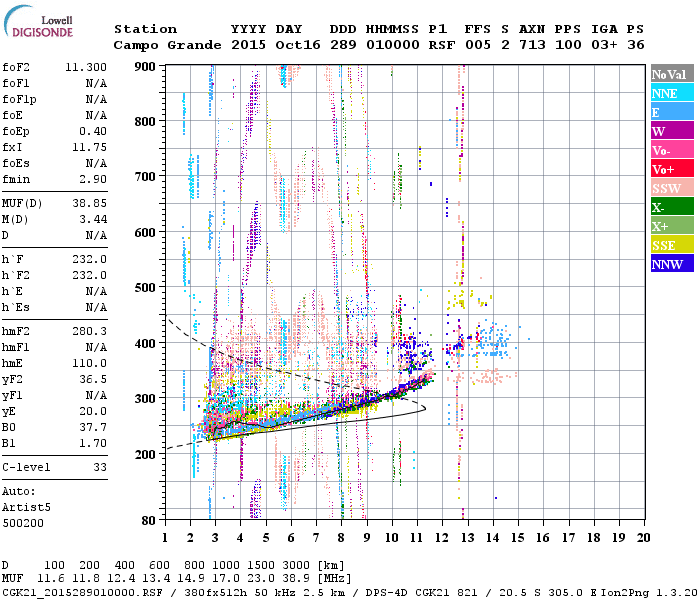Image resolution: width=700 pixels, height=600 pixels.
Task: Click the C-level value 33
Action: pos(100,467)
